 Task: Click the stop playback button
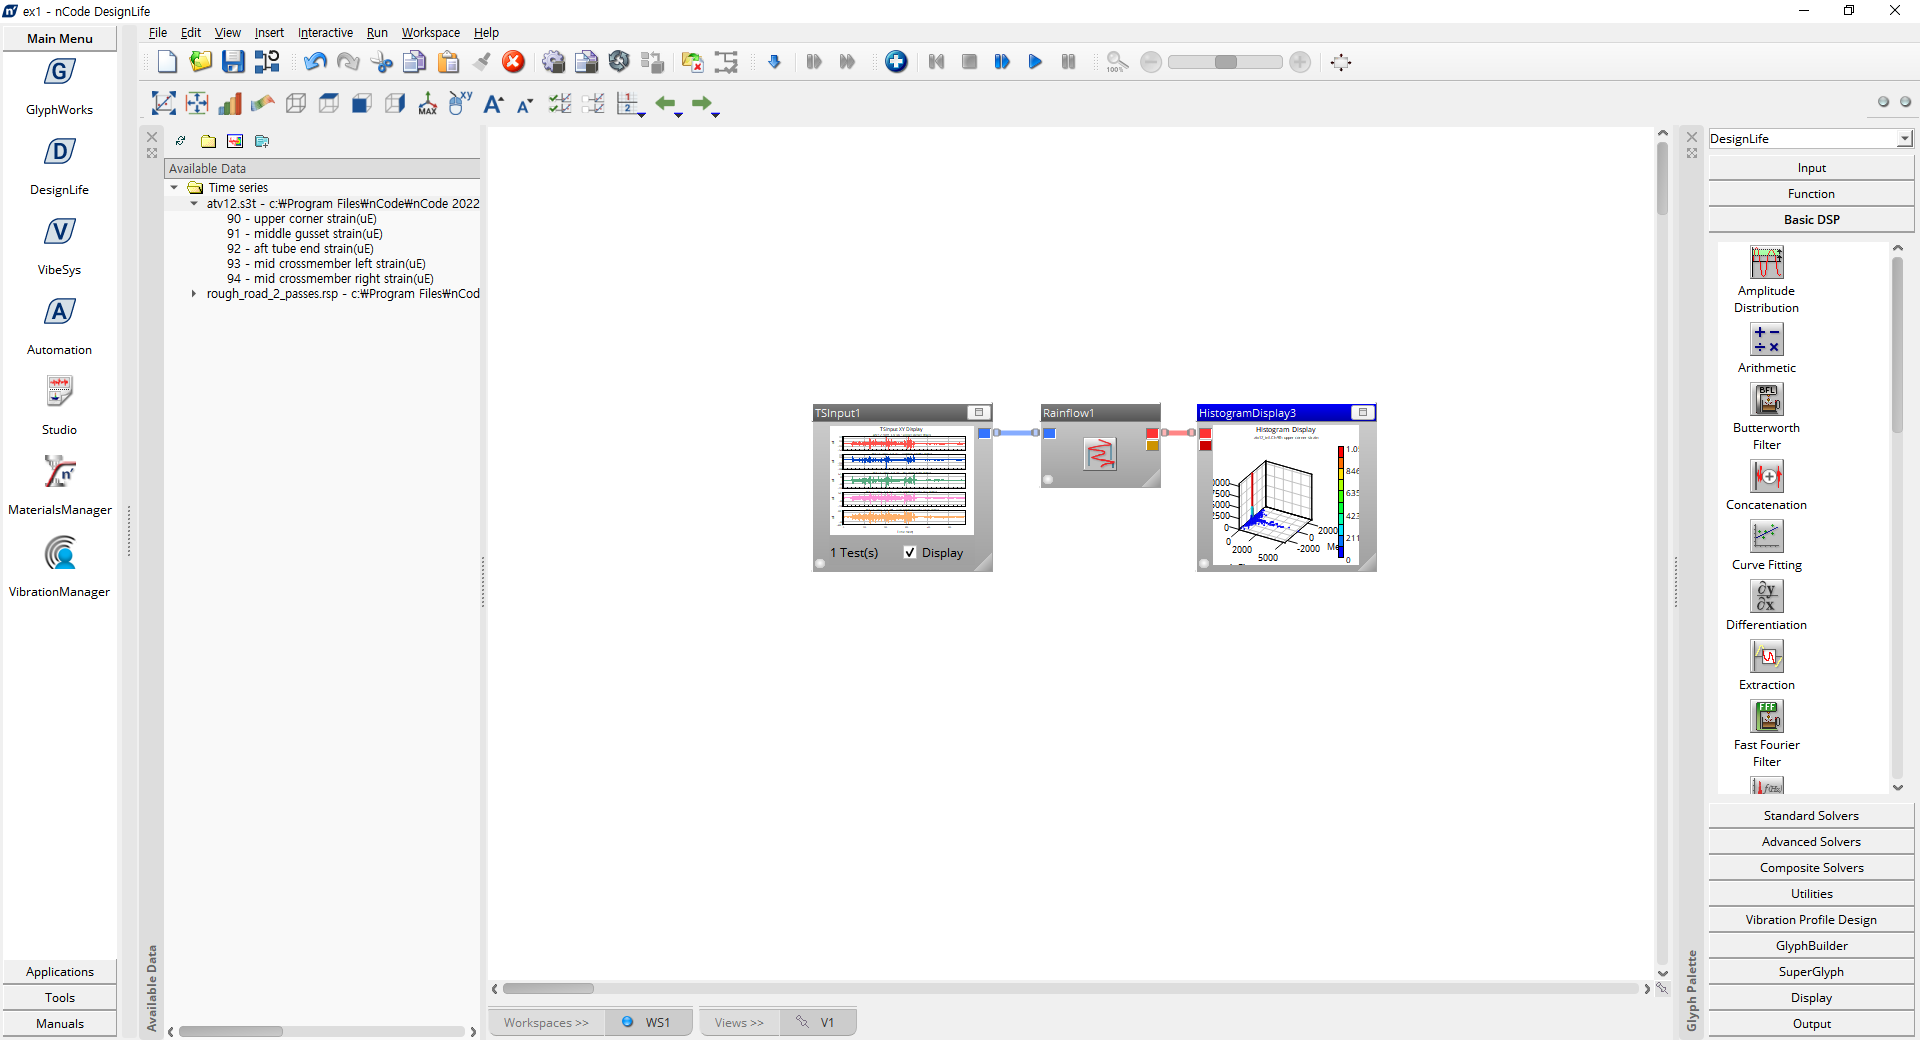(969, 62)
